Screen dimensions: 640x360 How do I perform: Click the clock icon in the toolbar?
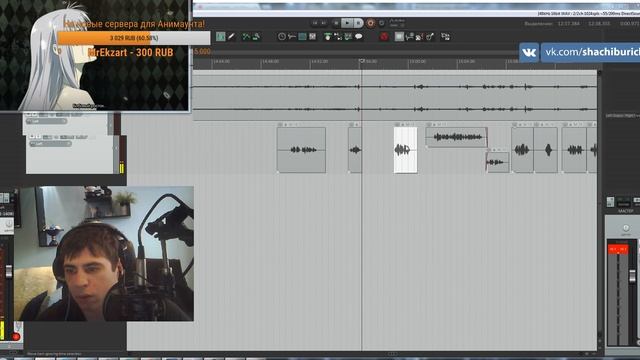[282, 37]
